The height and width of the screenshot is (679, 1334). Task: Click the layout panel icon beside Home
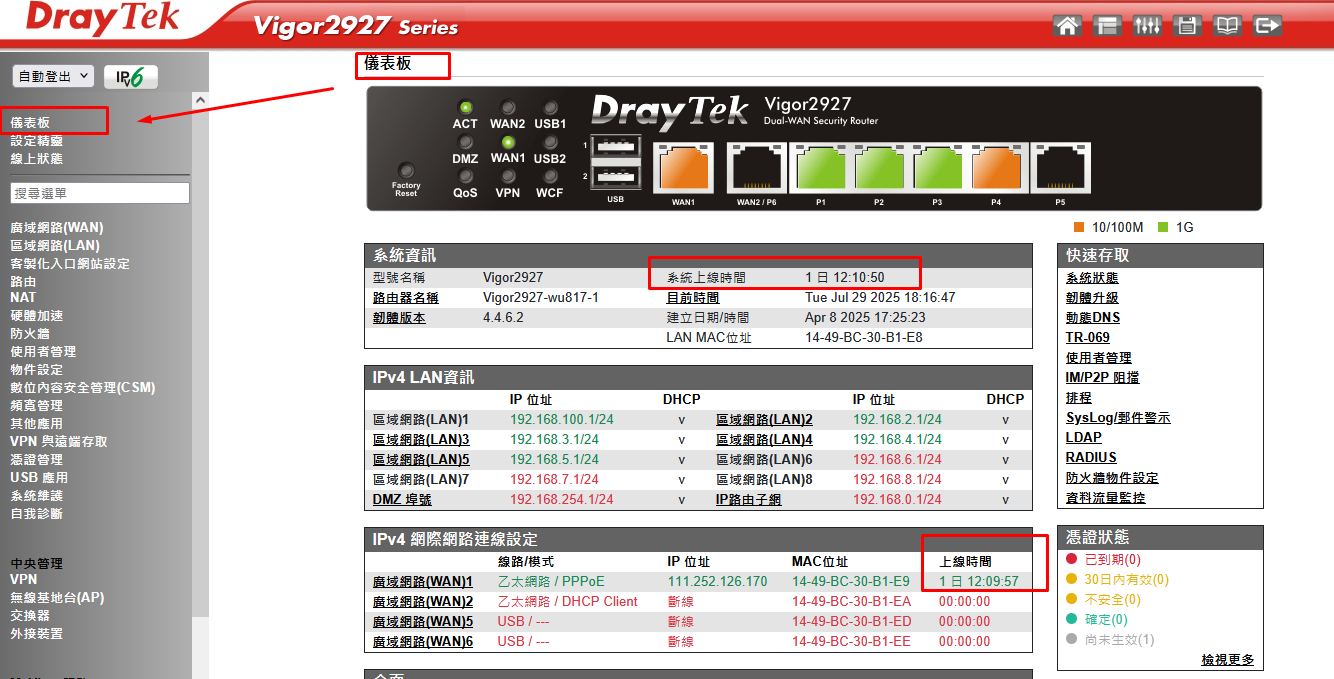1107,26
